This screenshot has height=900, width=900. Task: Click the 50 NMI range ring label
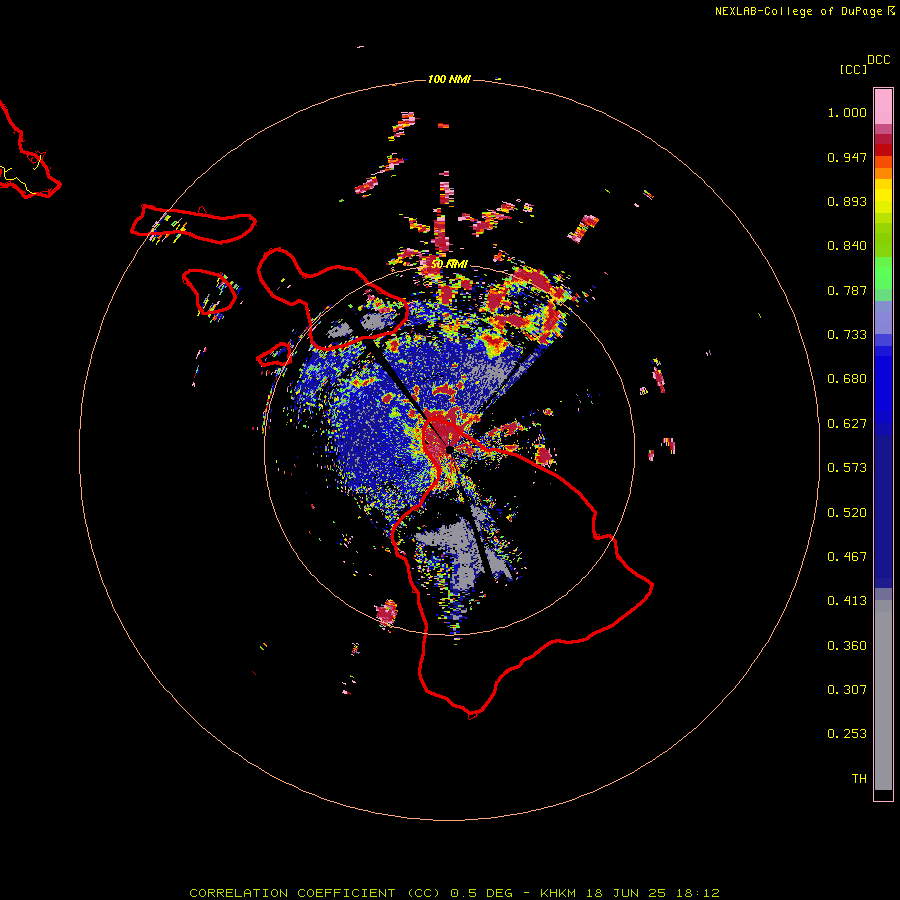coord(449,264)
